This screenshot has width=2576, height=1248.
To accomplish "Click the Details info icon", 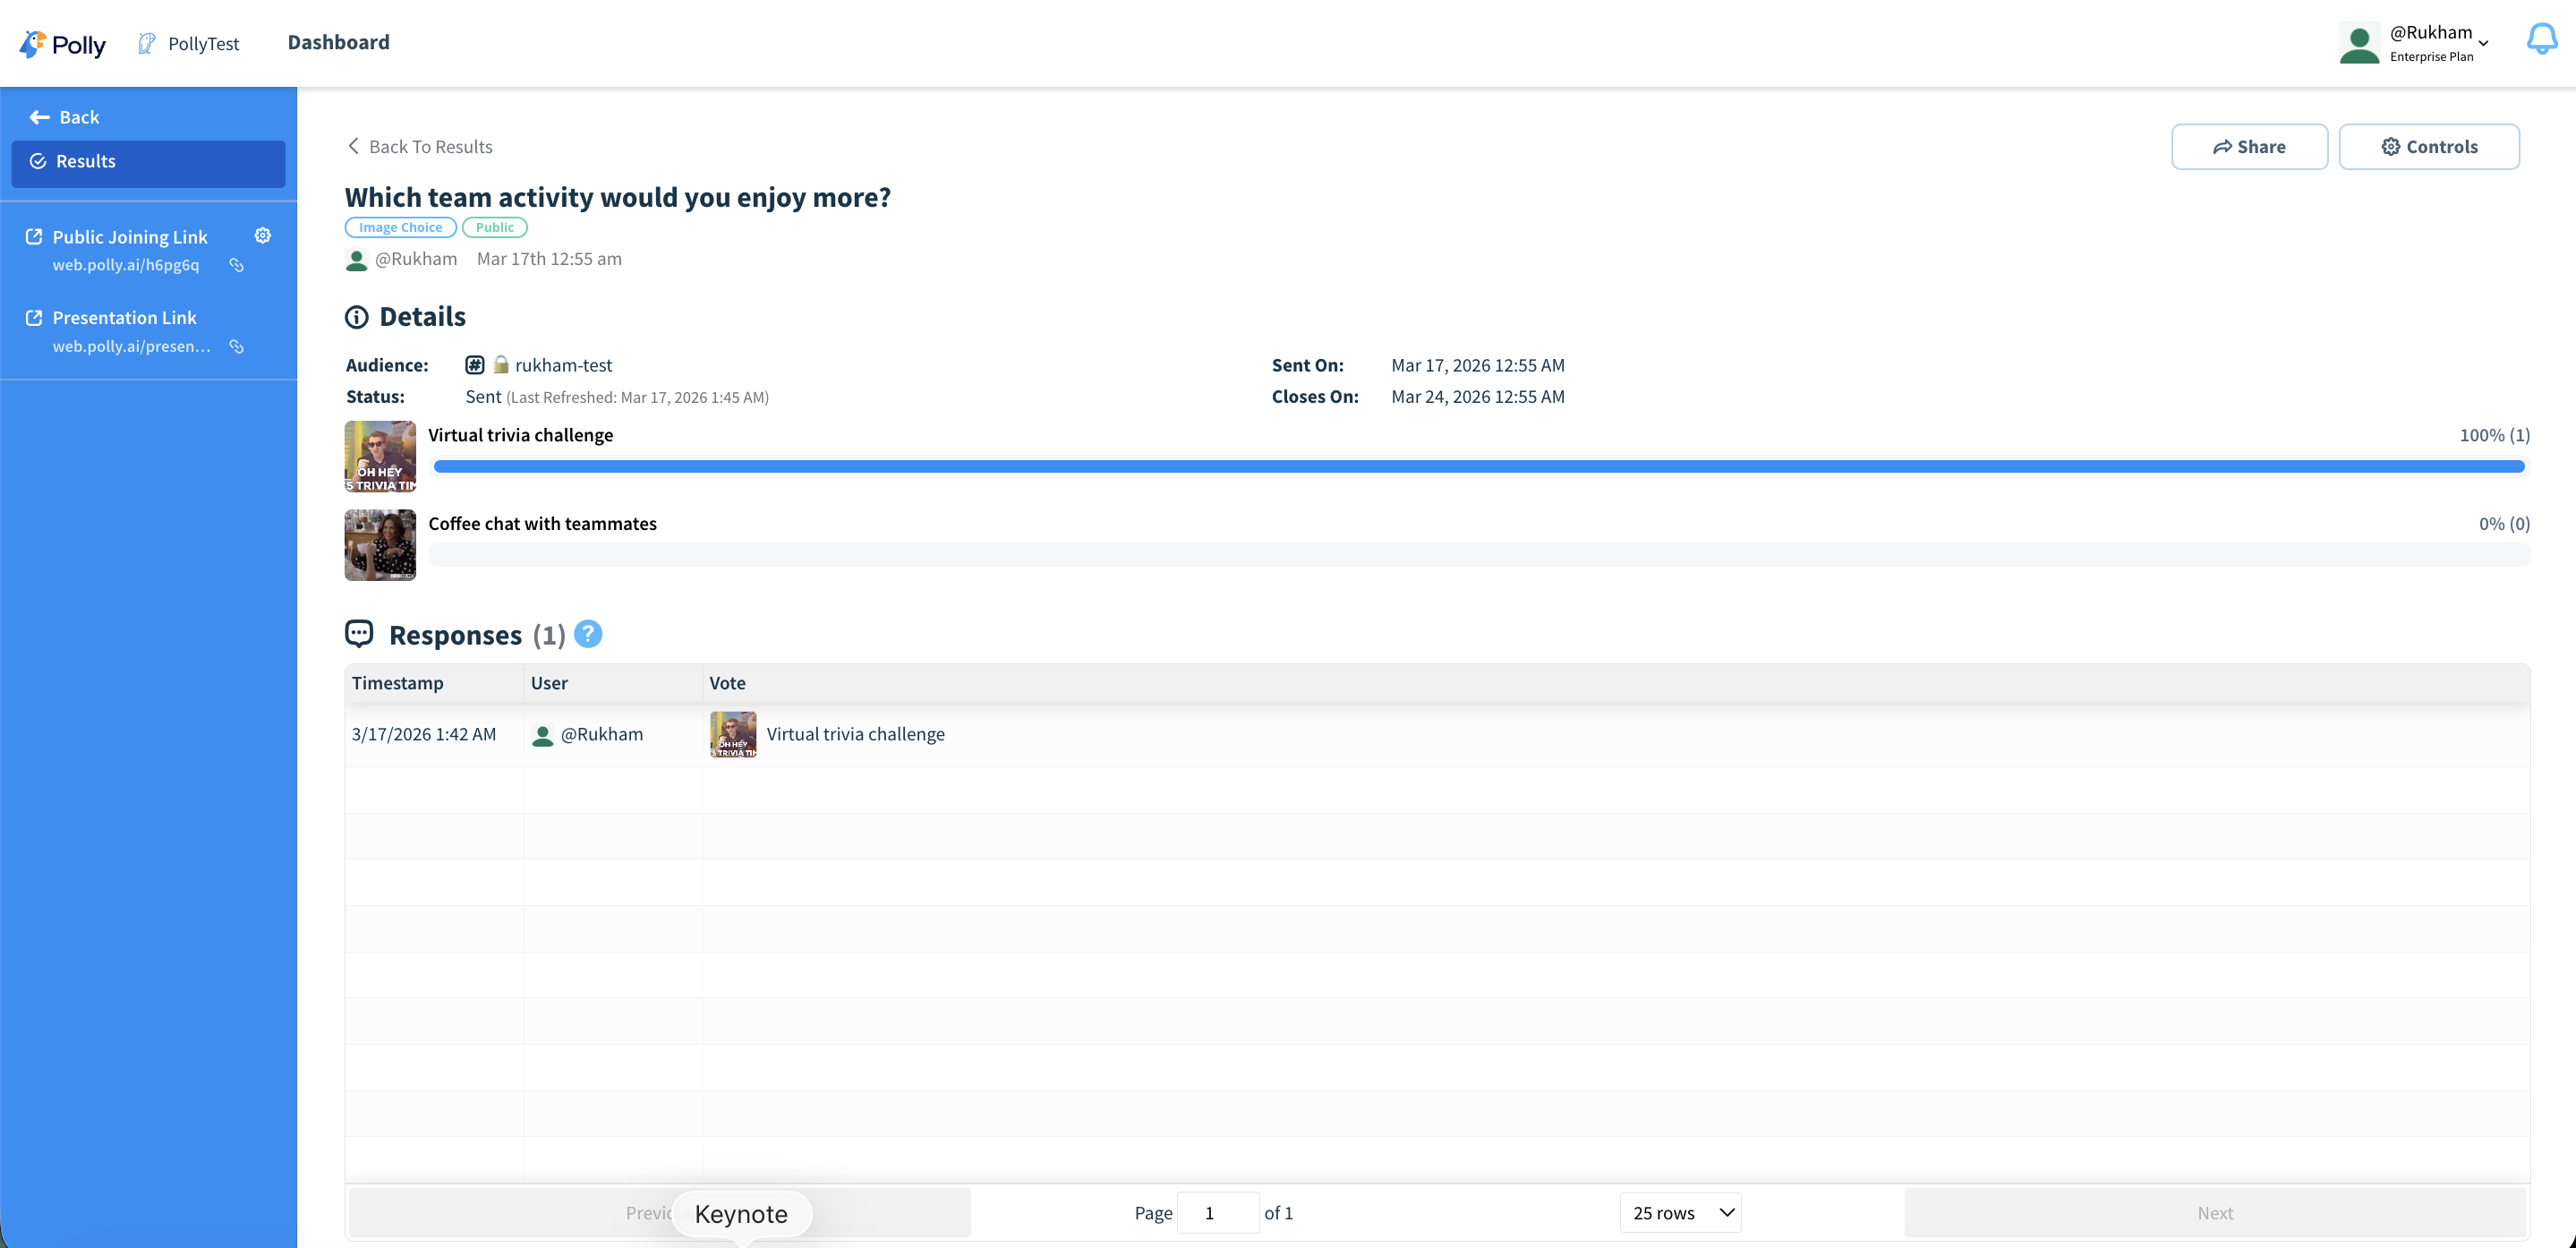I will [x=356, y=317].
